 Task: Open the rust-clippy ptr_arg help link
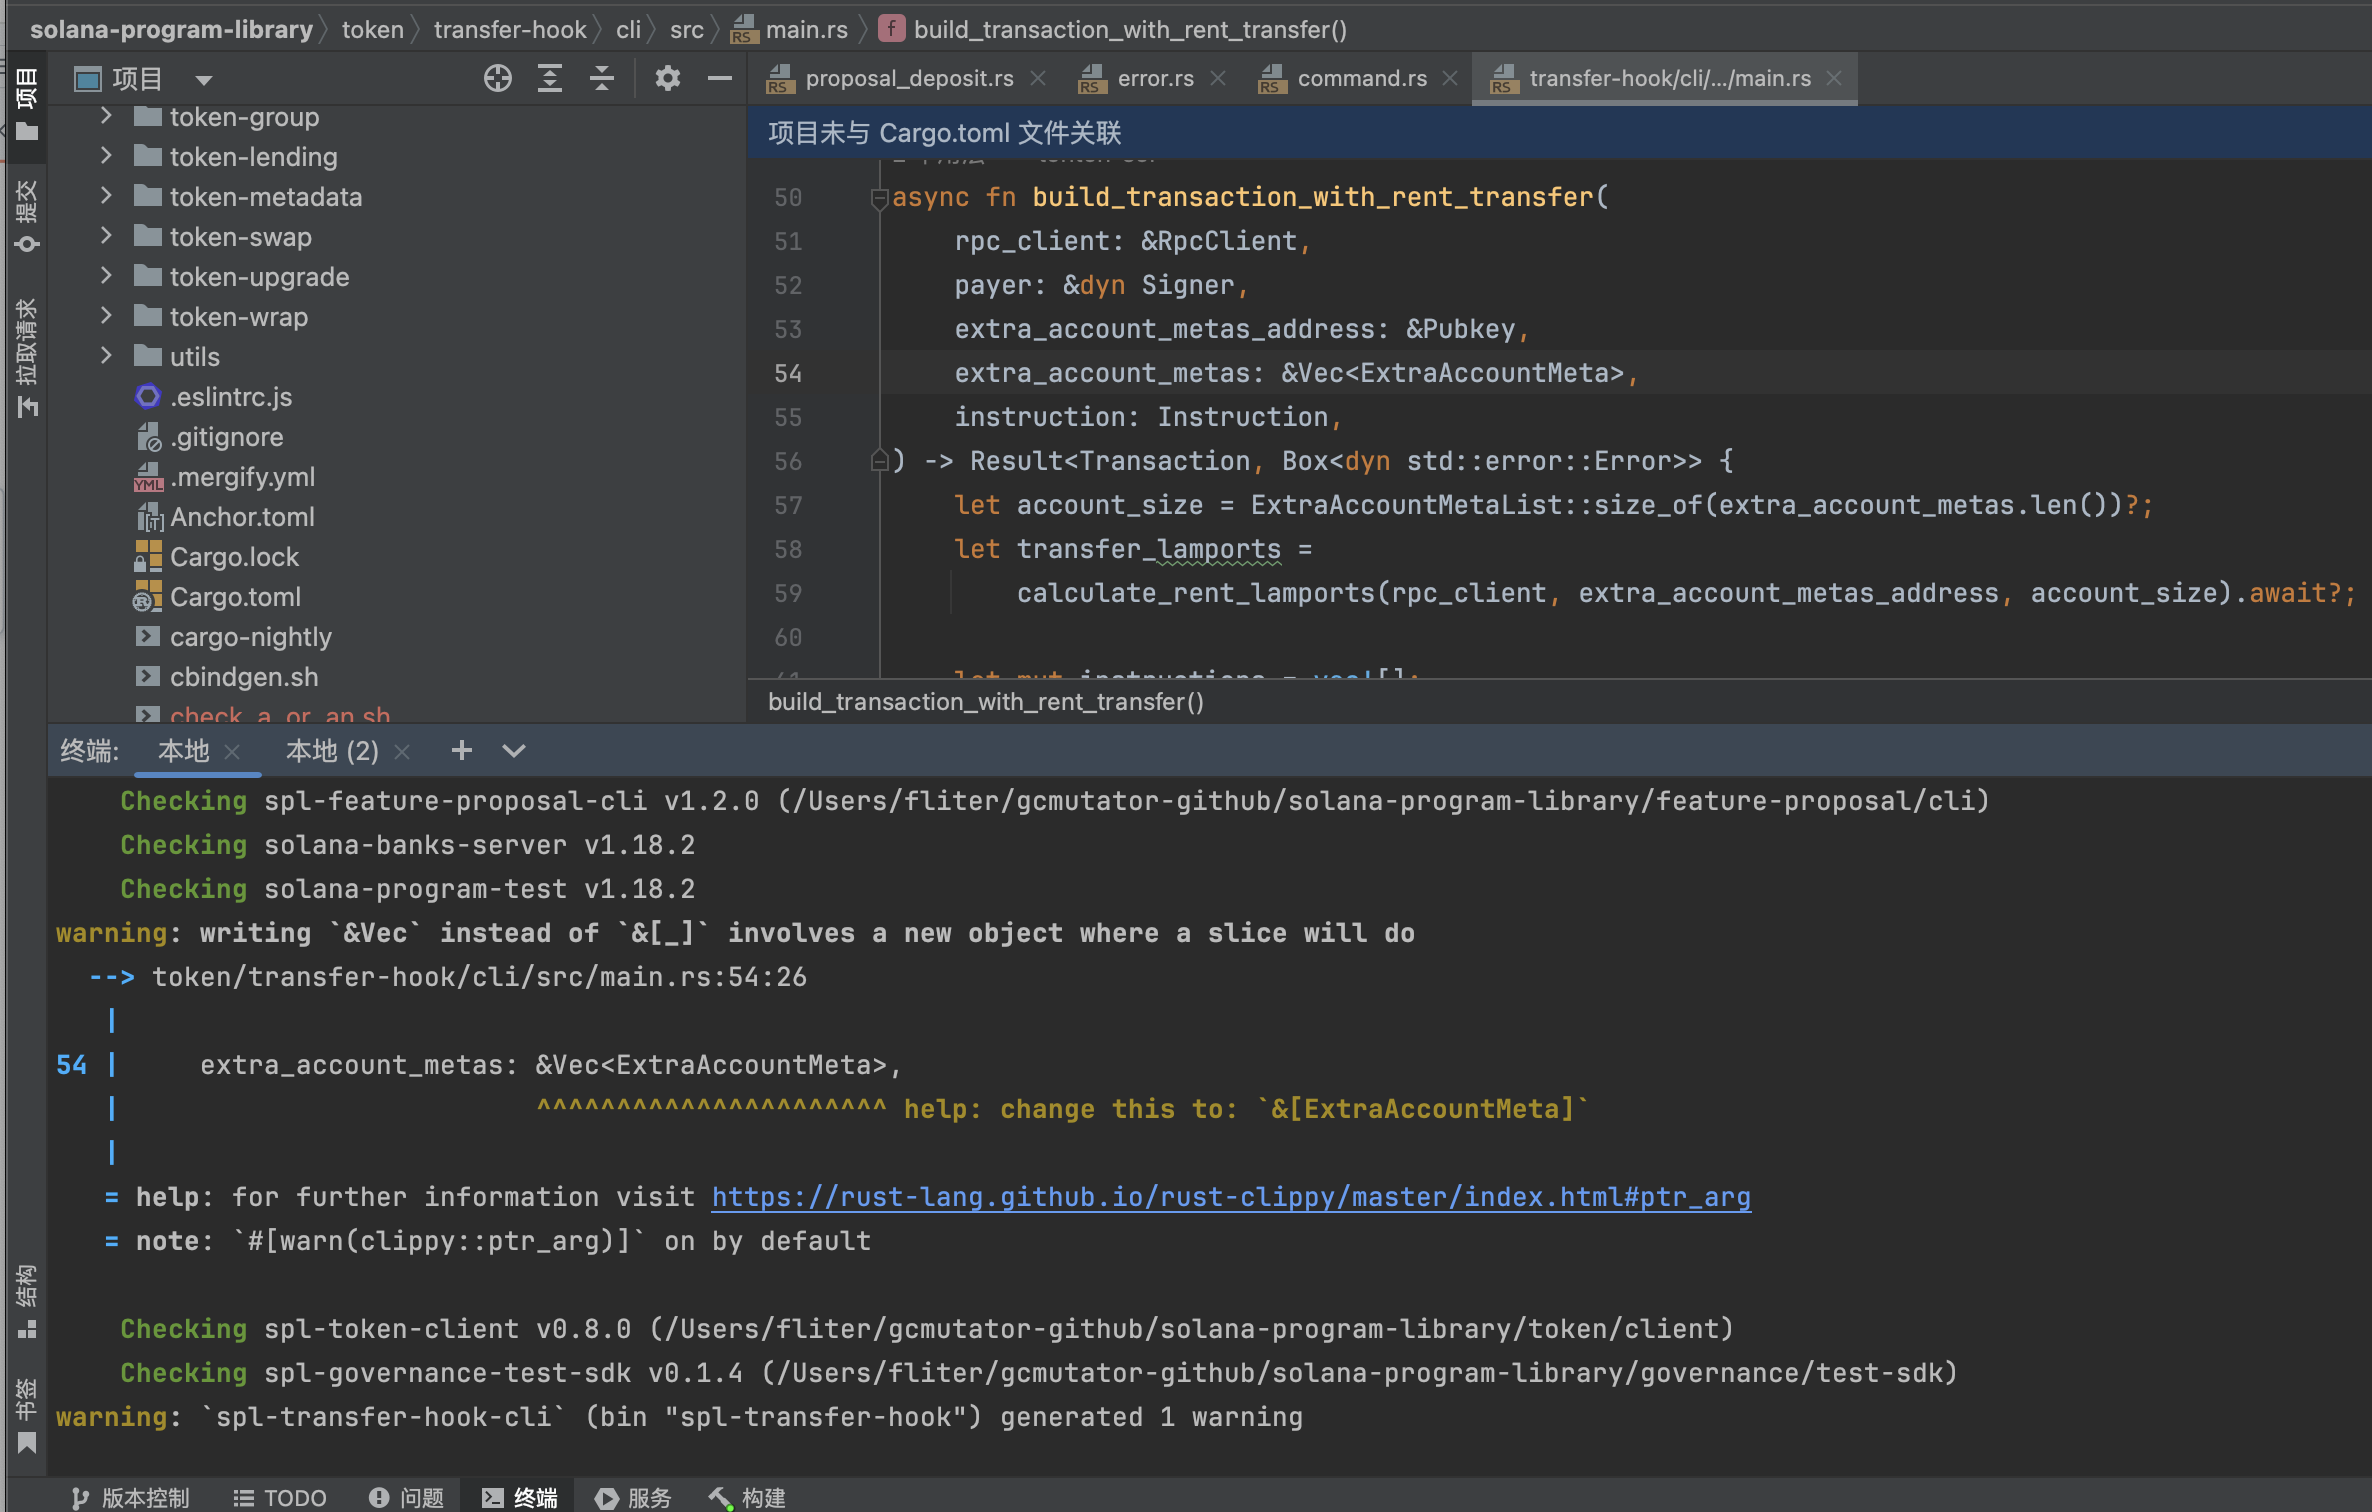[1230, 1196]
